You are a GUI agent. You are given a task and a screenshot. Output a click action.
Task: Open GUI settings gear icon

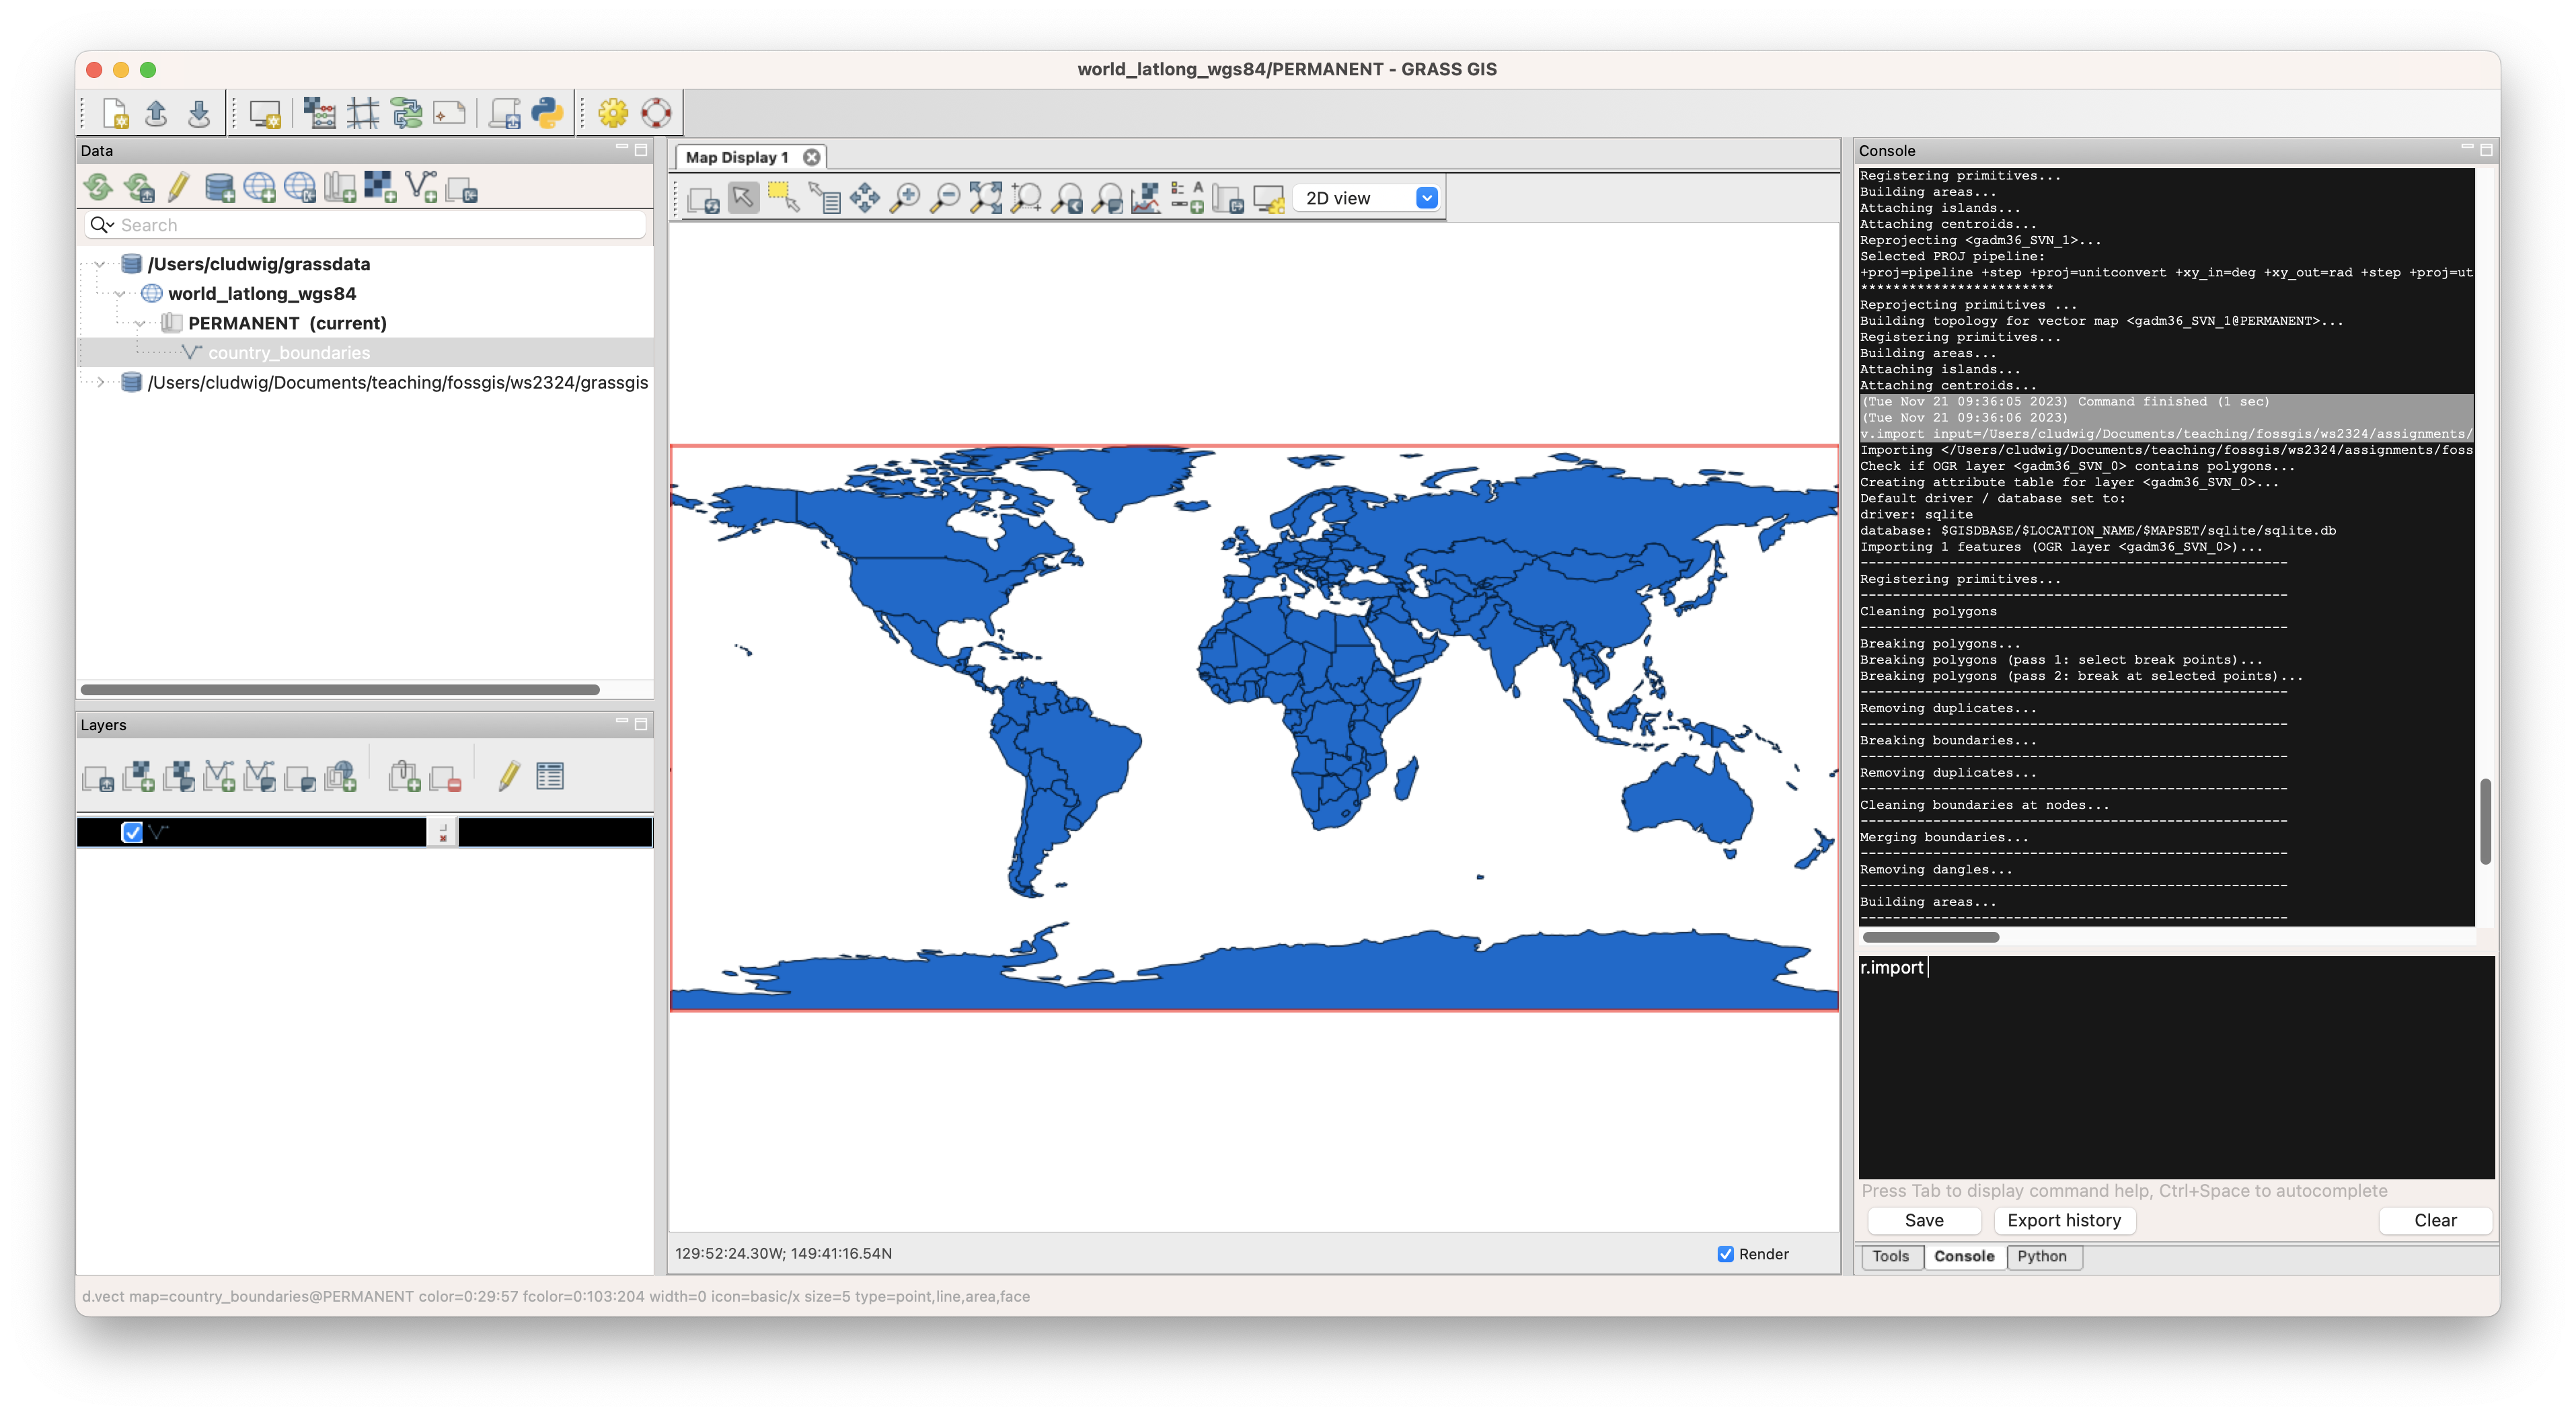(x=613, y=113)
